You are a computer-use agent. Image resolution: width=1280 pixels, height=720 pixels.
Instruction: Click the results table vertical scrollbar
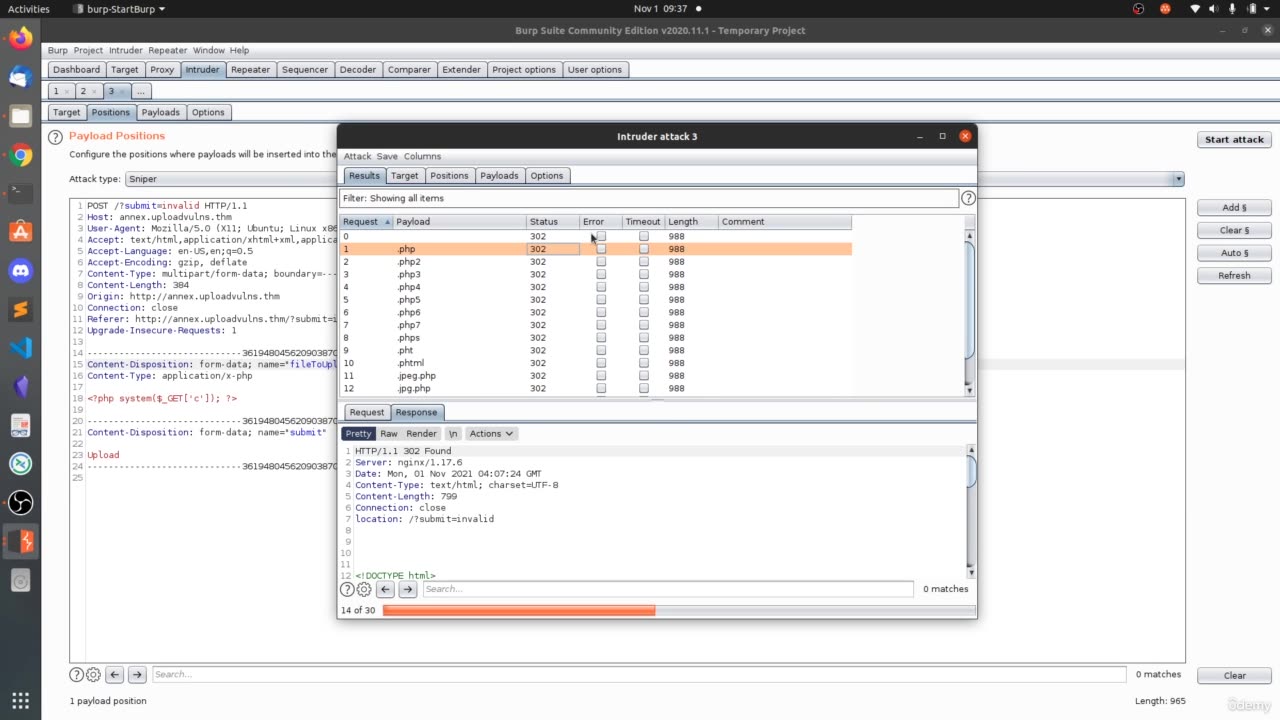point(969,312)
